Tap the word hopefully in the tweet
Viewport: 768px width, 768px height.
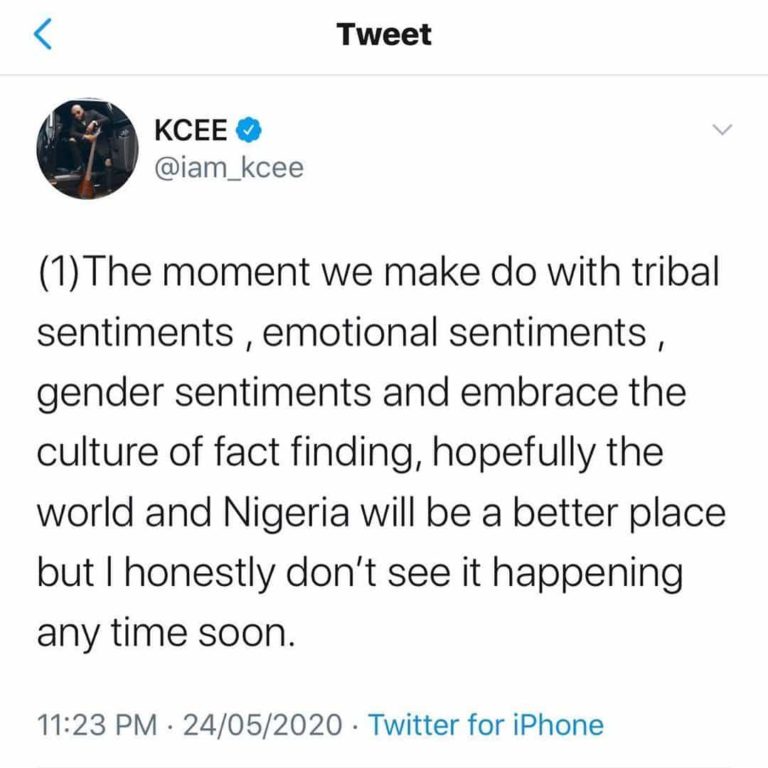513,453
